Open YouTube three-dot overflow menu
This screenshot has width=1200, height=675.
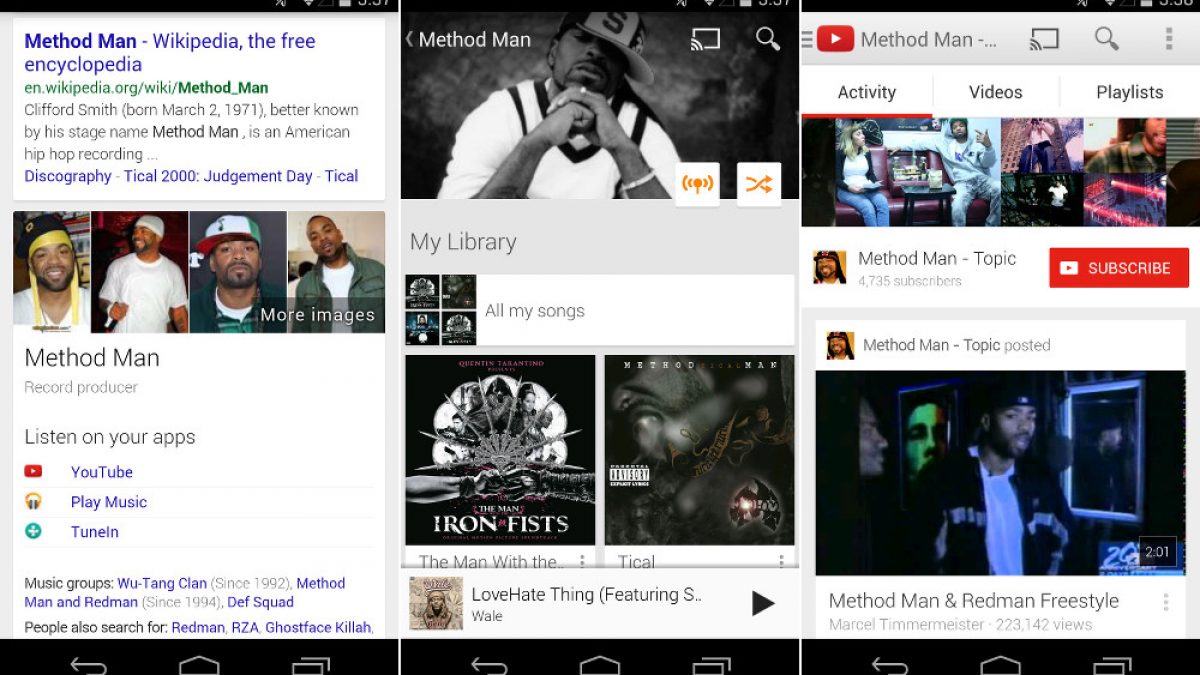[1168, 39]
